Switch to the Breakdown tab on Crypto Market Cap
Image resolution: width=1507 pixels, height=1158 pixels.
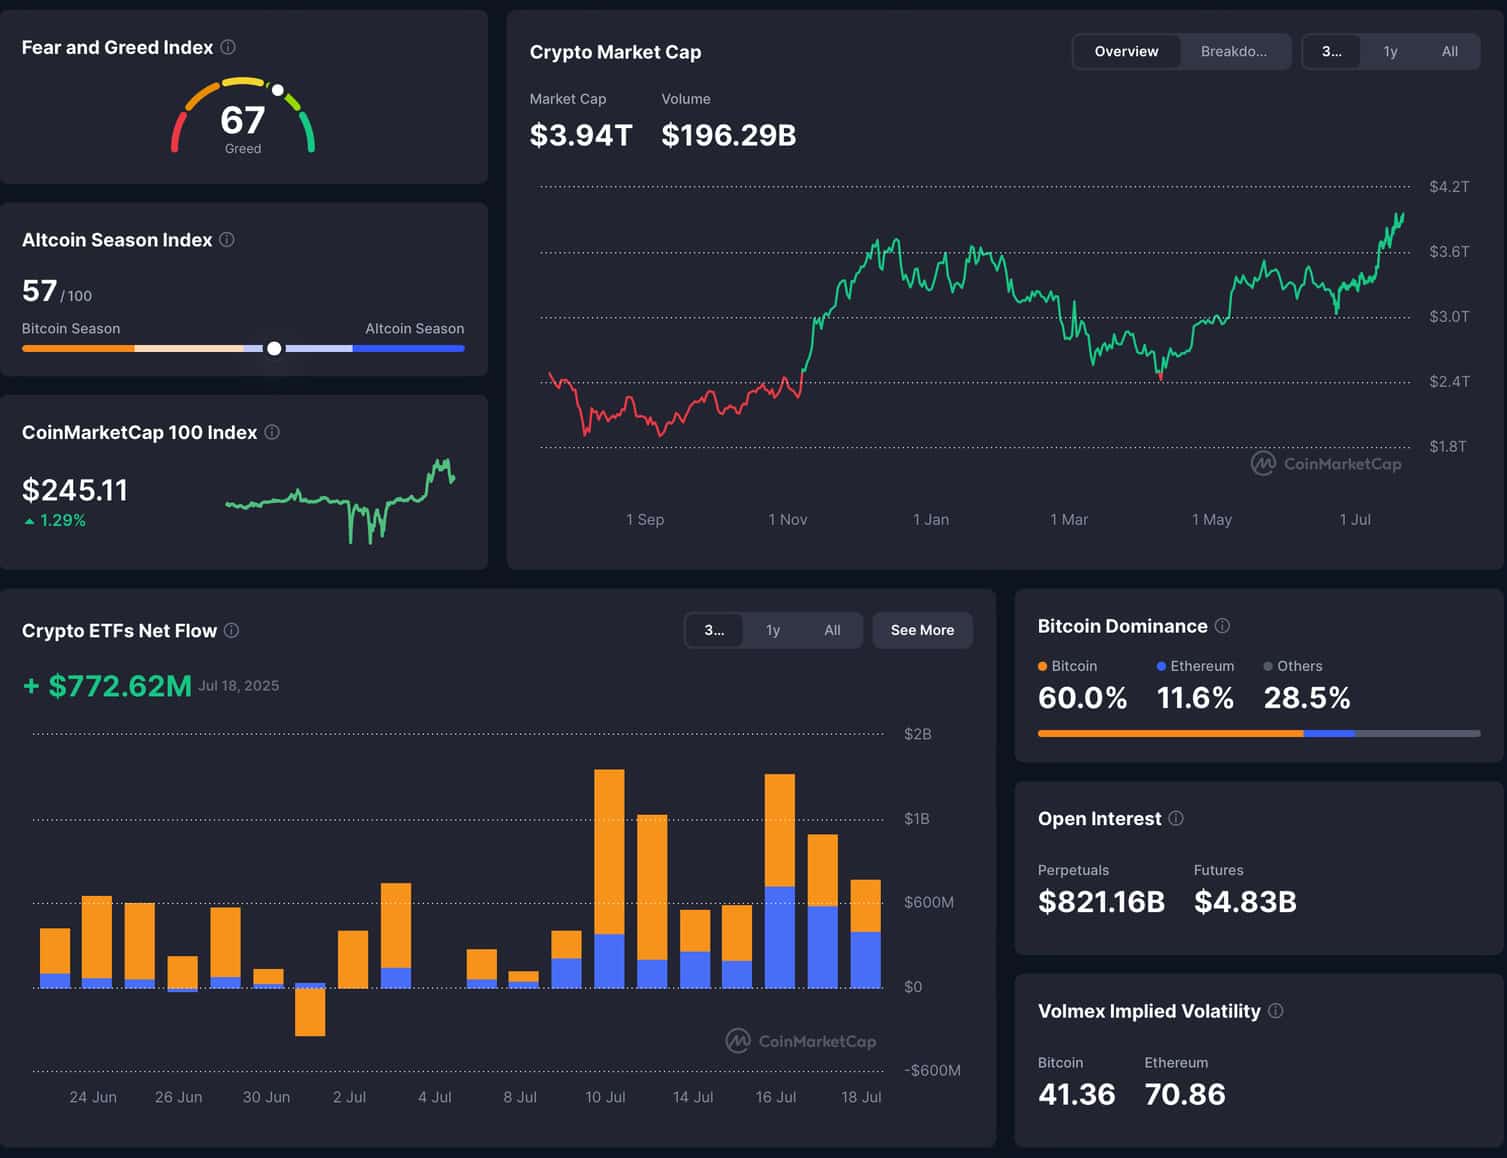[x=1235, y=51]
